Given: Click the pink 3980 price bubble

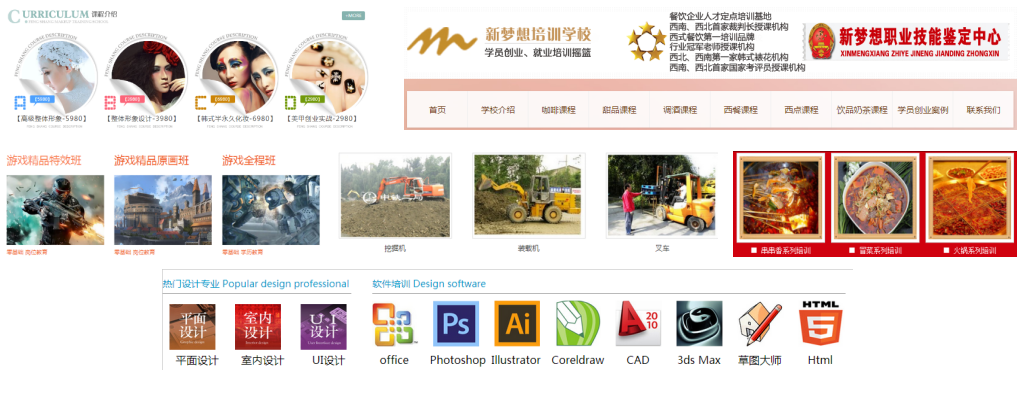Looking at the screenshot, I should point(132,100).
